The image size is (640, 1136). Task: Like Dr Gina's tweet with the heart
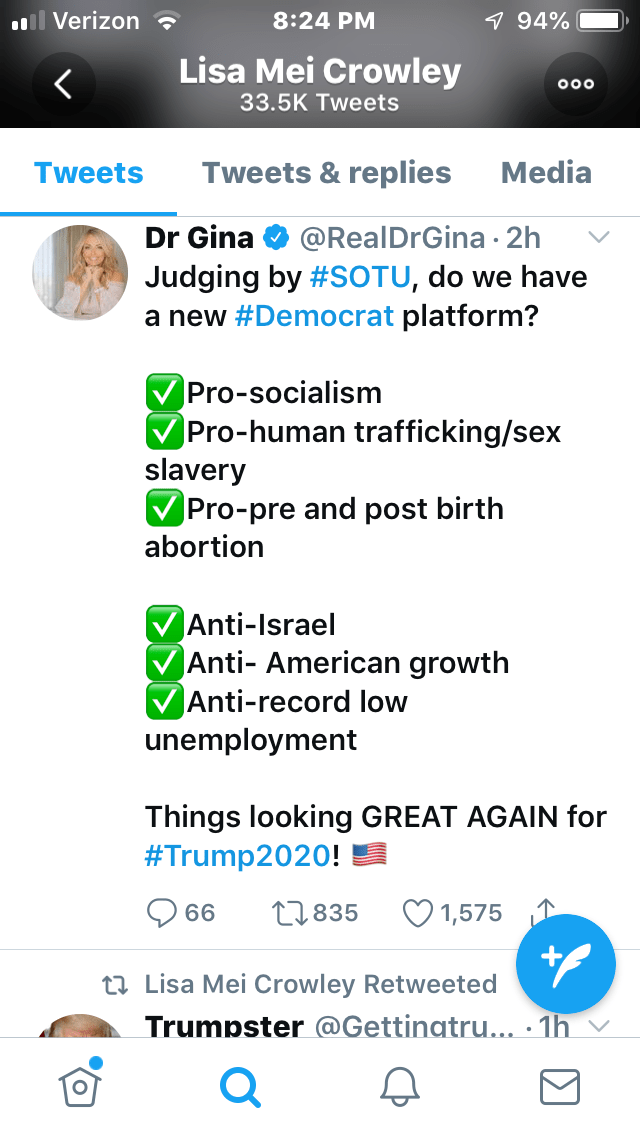[416, 912]
